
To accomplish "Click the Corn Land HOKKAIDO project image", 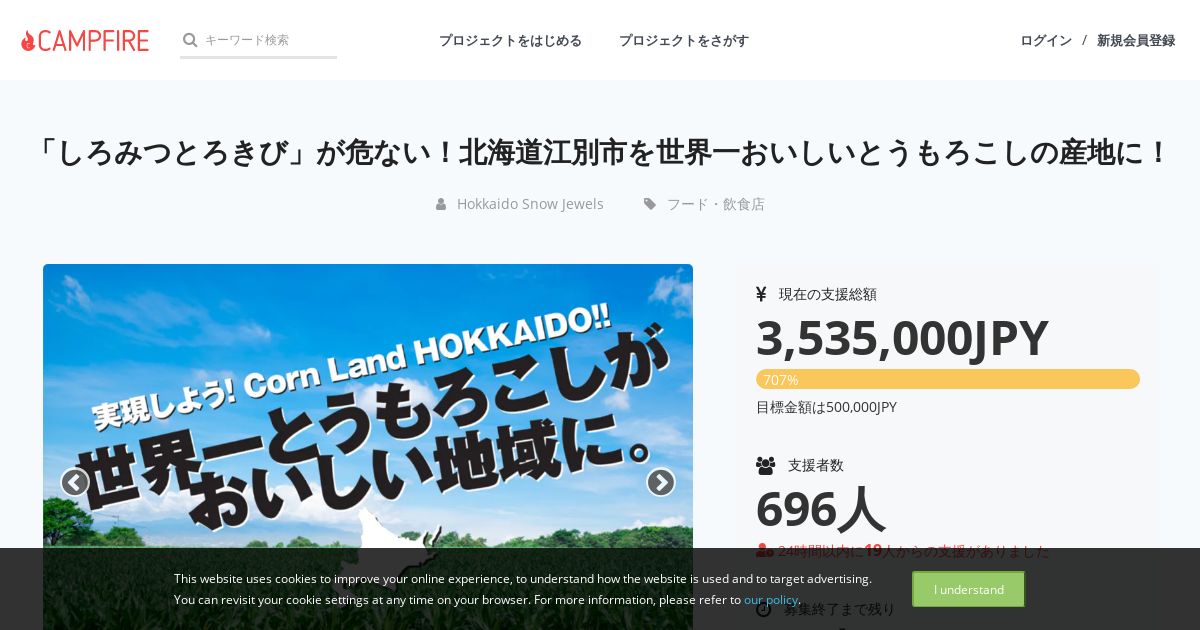I will (x=368, y=447).
